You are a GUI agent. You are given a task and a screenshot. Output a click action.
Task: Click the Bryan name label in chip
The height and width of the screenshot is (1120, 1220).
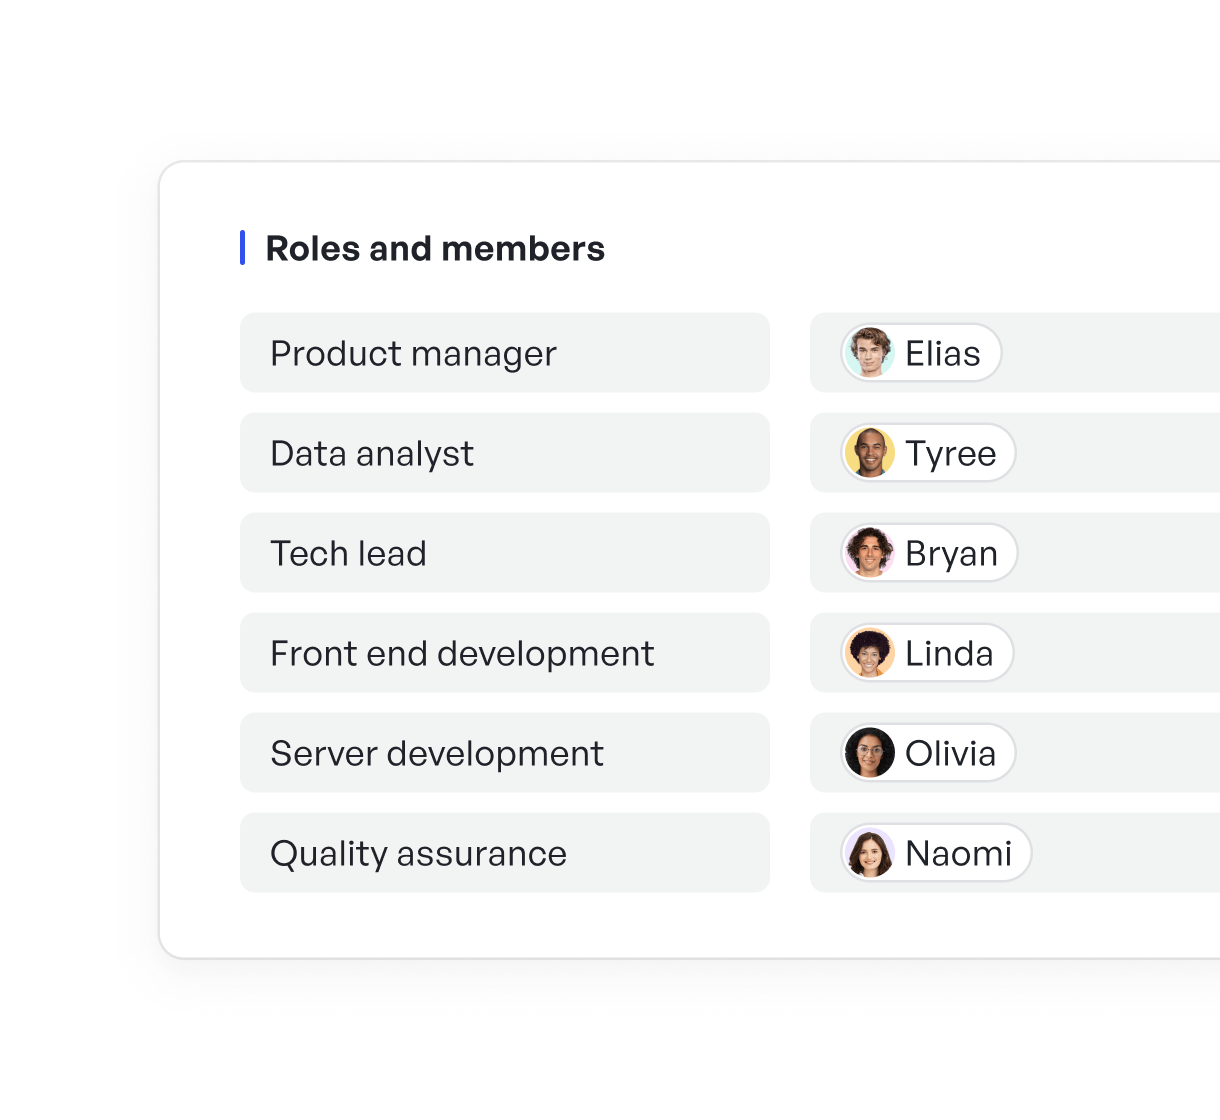(951, 555)
